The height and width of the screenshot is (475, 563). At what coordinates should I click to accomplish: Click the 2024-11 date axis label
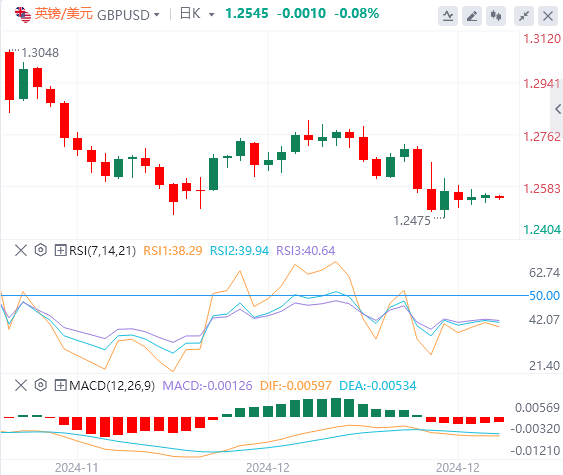click(x=76, y=468)
